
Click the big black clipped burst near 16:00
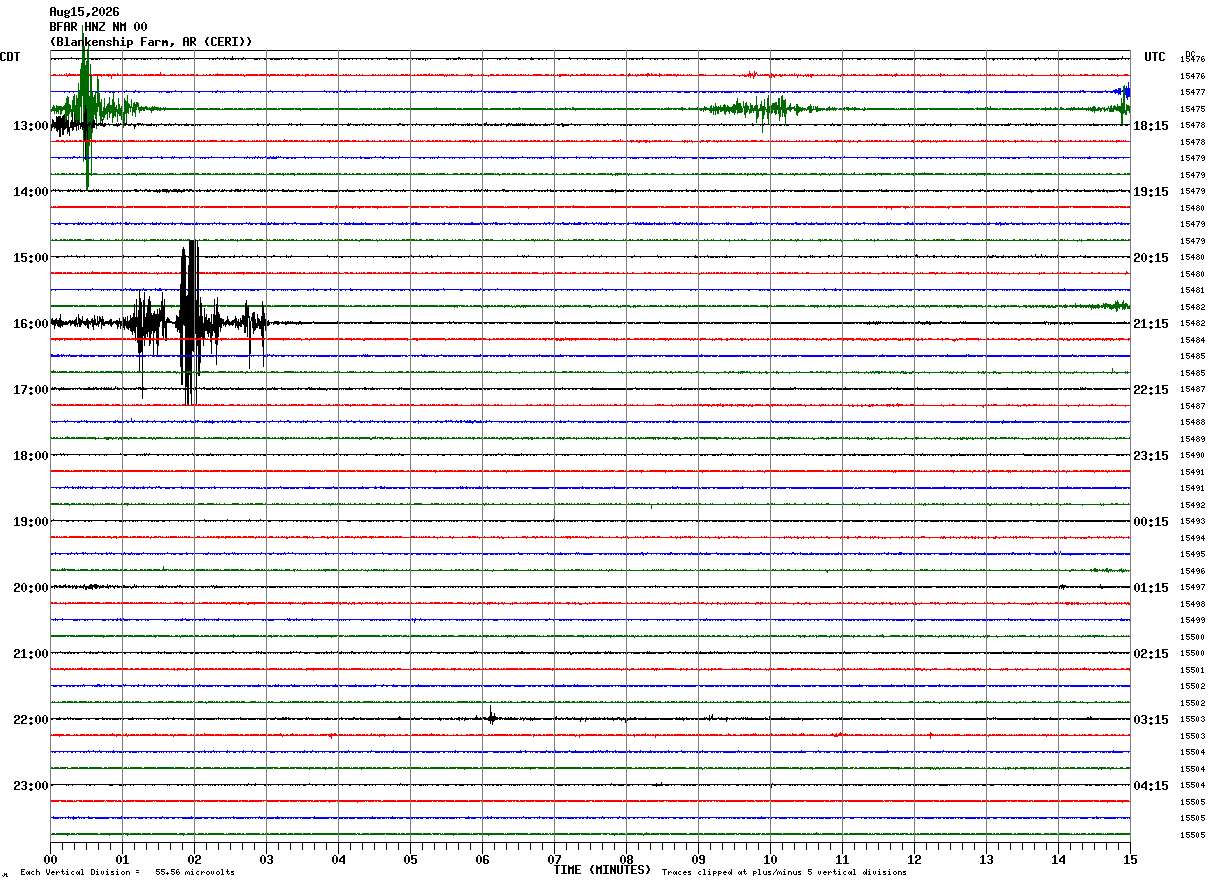(x=189, y=322)
